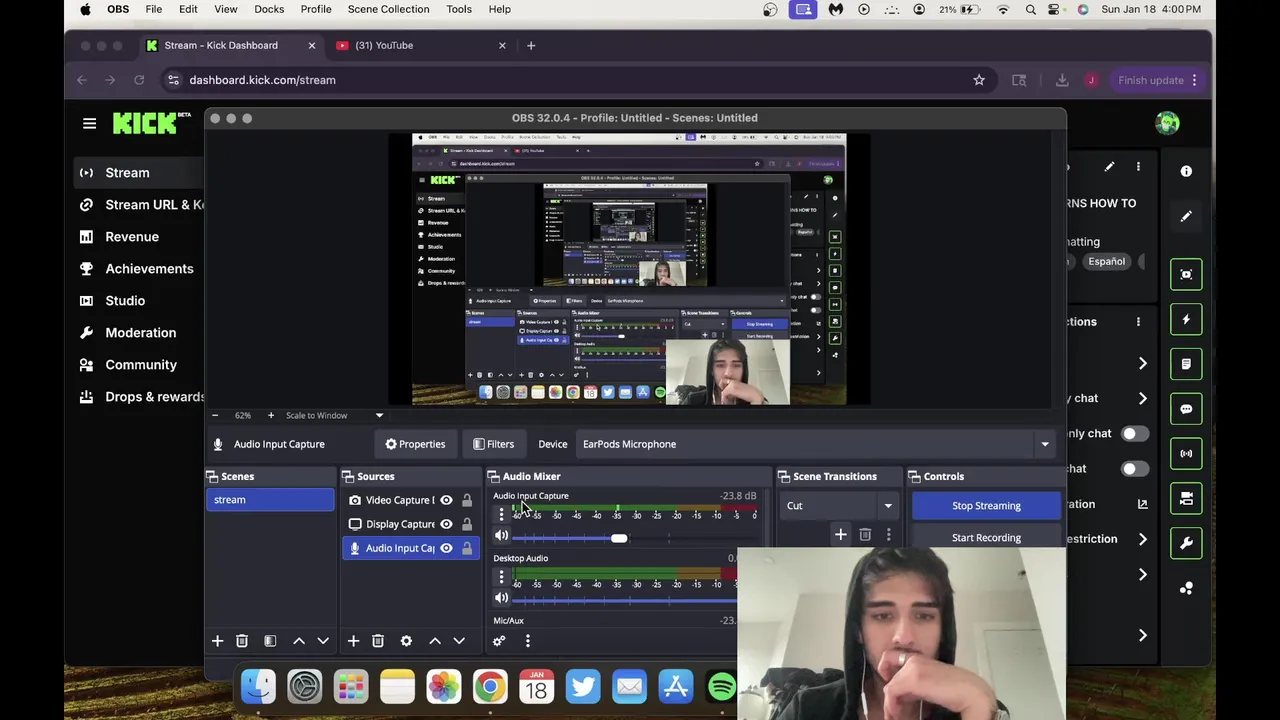Toggle visibility of the Audio Input Capture source
1280x720 pixels.
[x=446, y=548]
